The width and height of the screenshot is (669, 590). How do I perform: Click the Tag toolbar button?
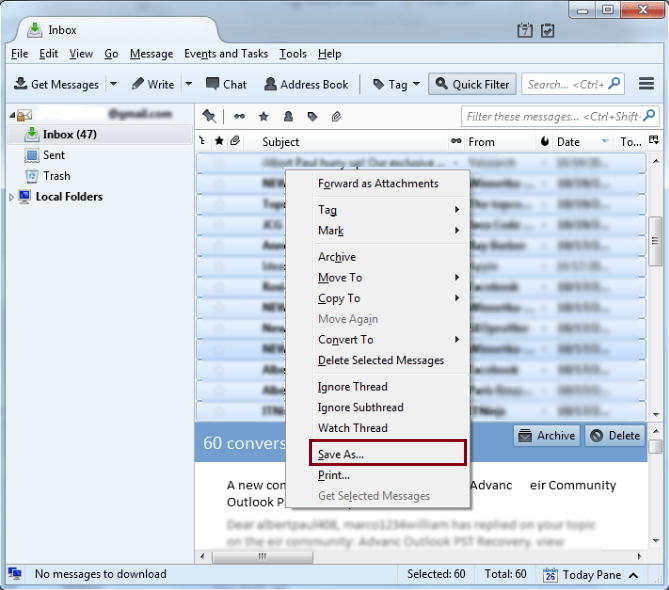tap(391, 84)
